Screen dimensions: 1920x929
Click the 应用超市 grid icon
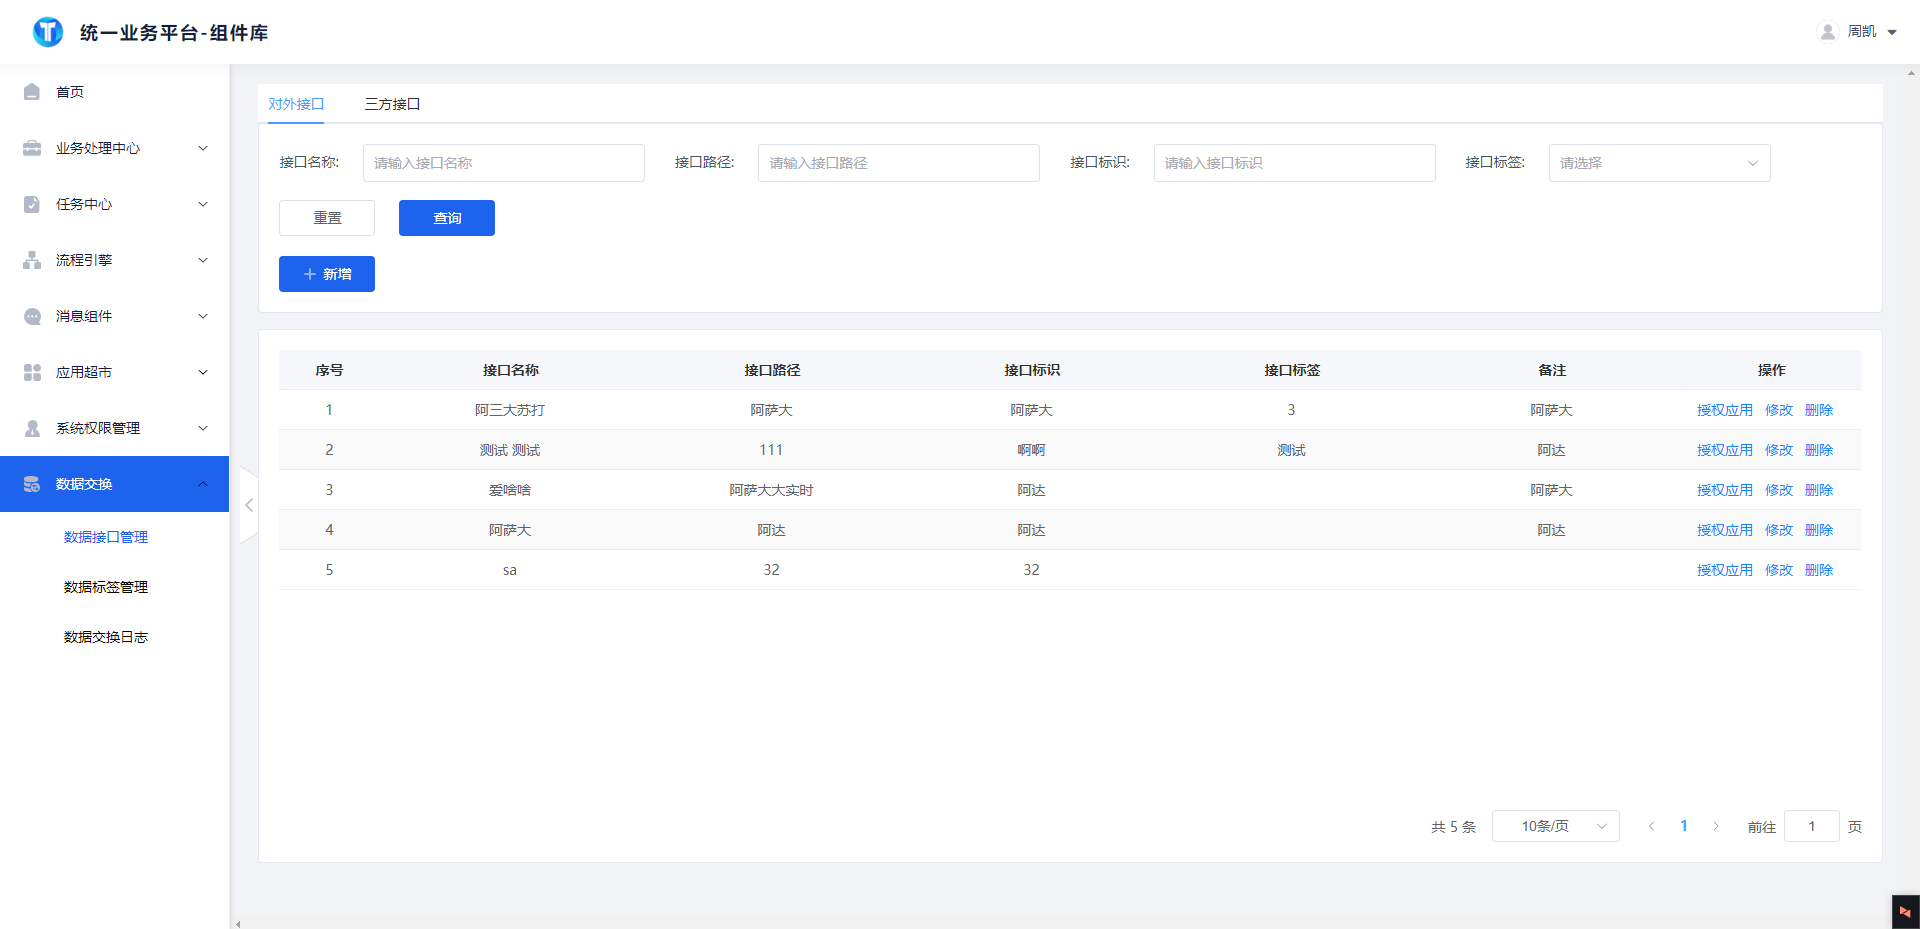(32, 372)
